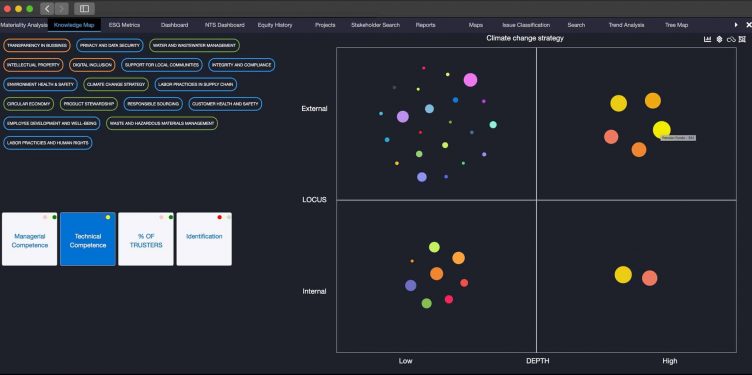Click the CLIMATE CHANGE STRATEGY tag
Viewport: 752px width, 375px height.
116,84
